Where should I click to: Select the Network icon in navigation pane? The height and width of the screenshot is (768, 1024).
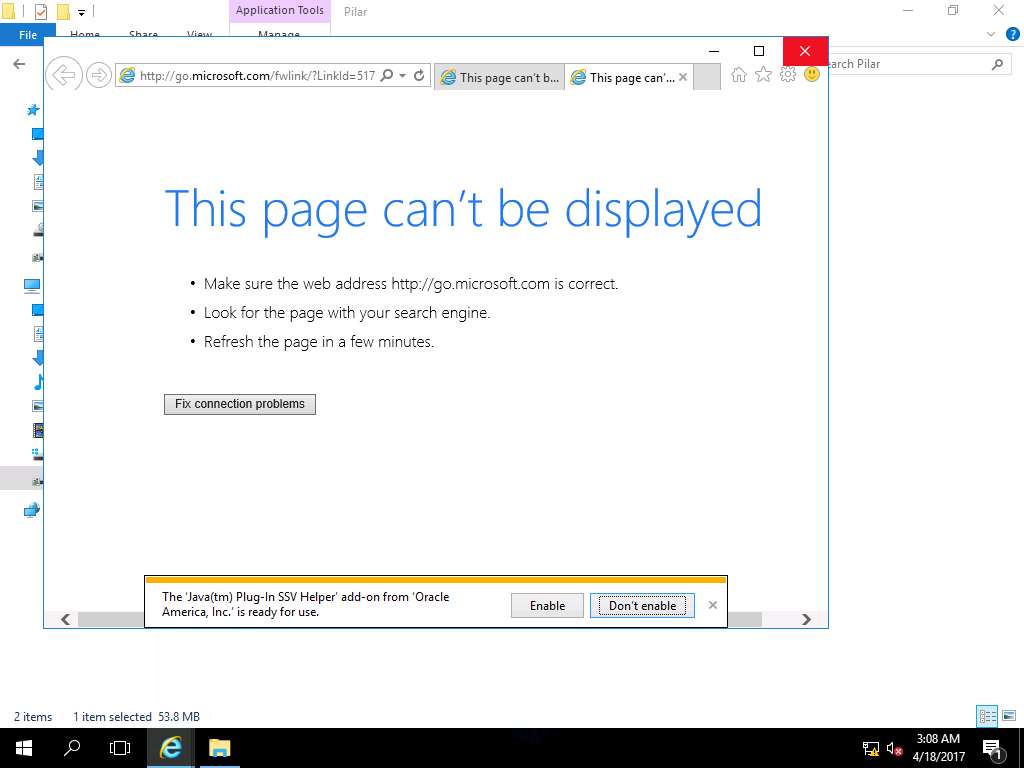tap(31, 510)
